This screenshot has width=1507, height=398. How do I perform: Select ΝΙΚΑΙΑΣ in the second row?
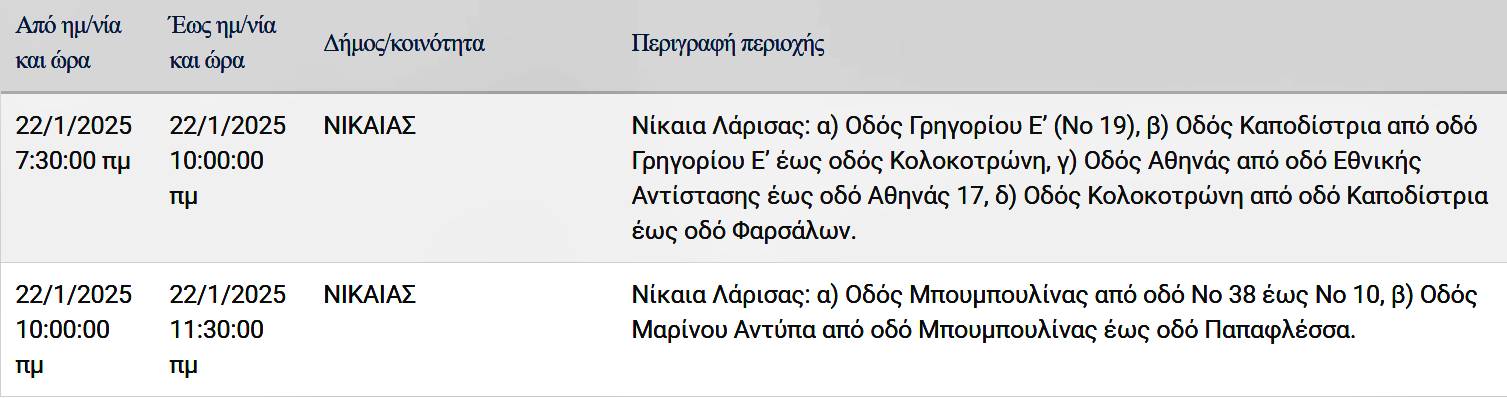click(x=370, y=295)
